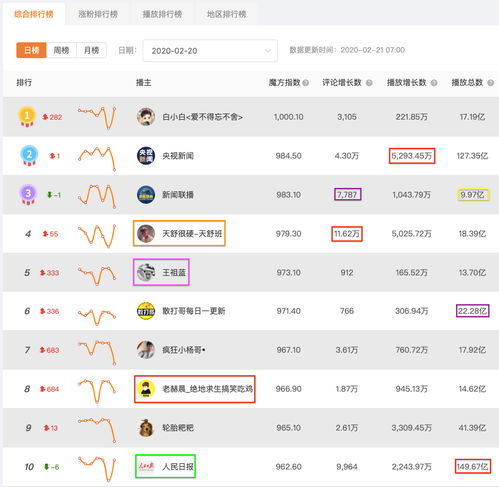This screenshot has height=487, width=499.
Task: Select the 月榜 monthly ranking button
Action: point(91,50)
